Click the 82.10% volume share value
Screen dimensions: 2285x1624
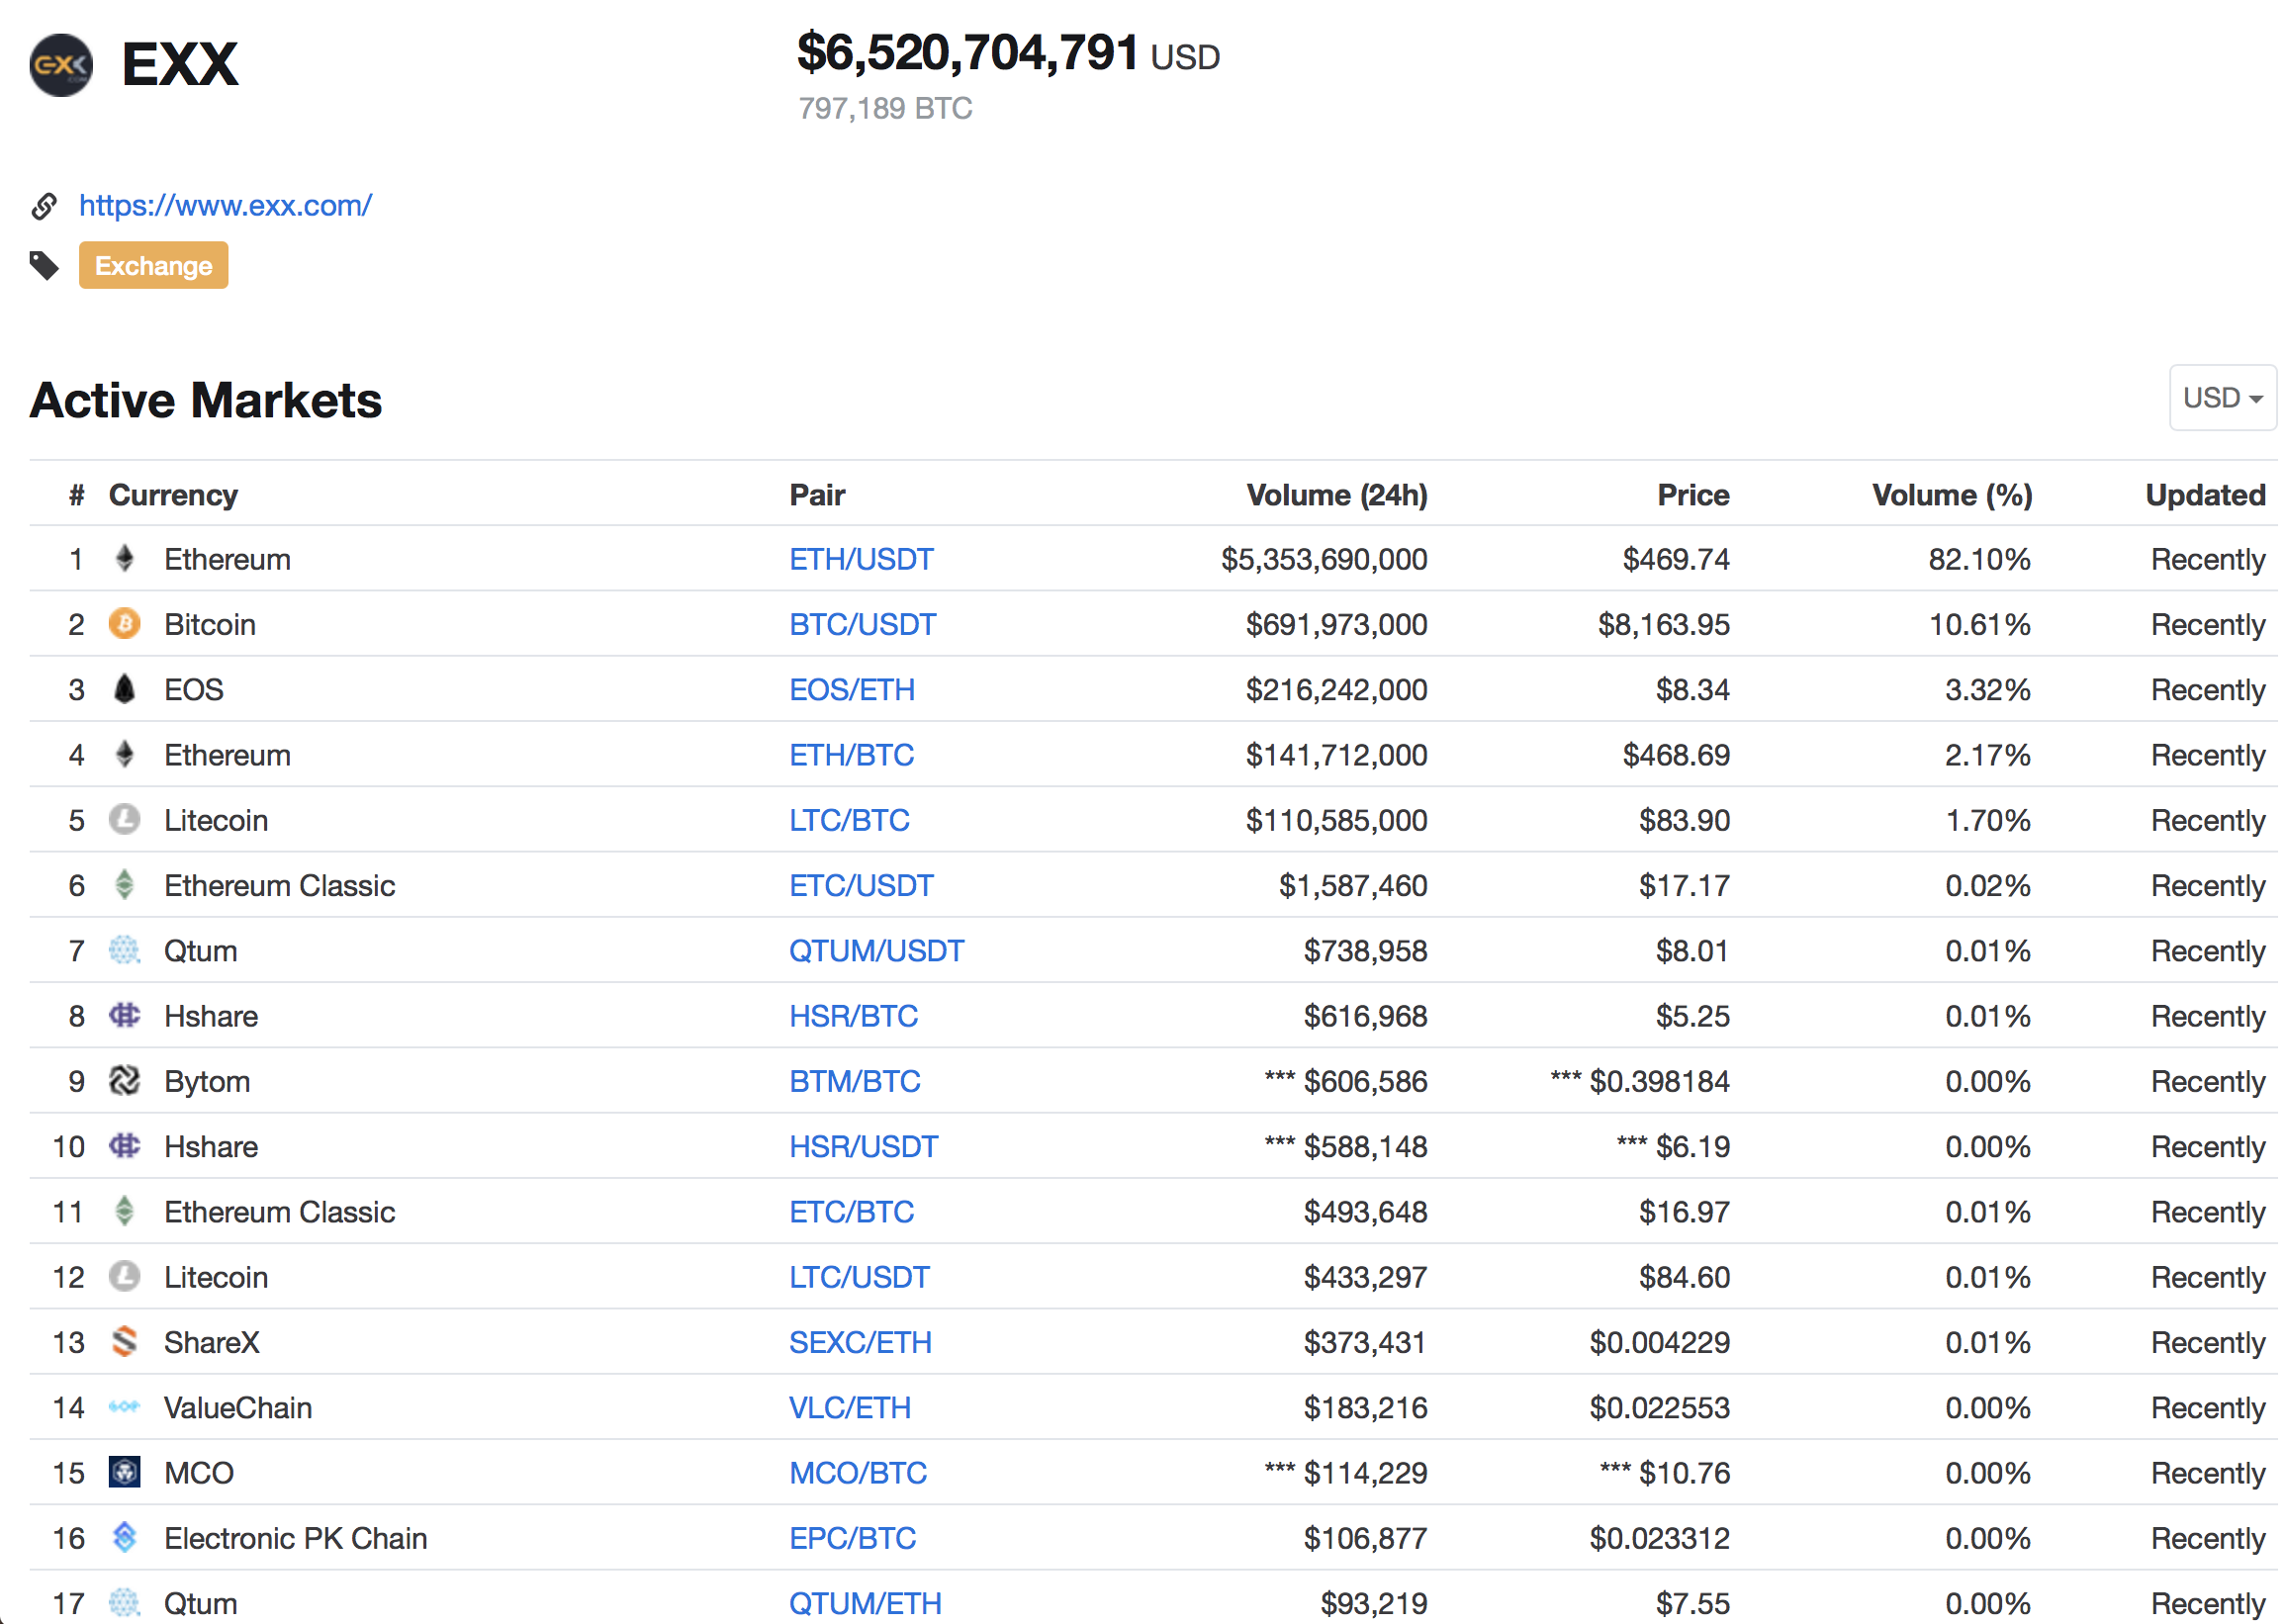point(1980,559)
